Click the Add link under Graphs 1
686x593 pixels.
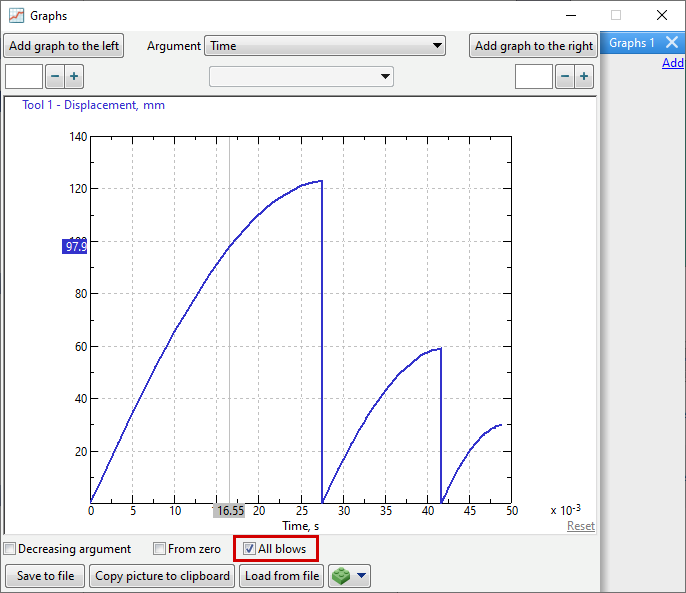673,63
